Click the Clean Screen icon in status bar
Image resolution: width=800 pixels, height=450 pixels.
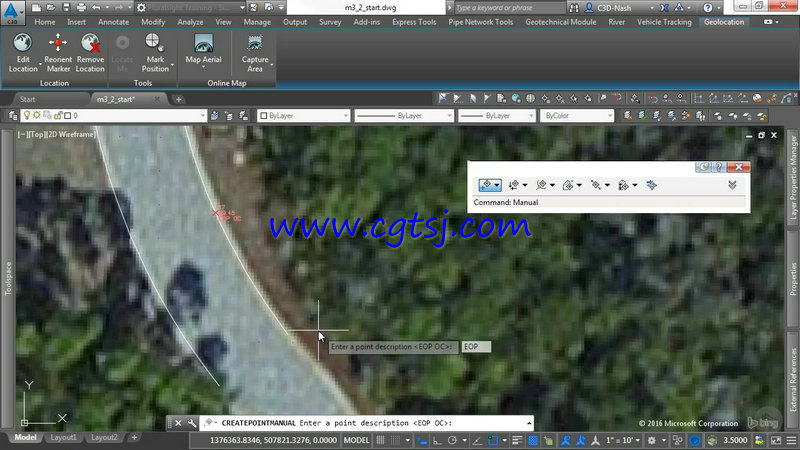click(x=776, y=440)
